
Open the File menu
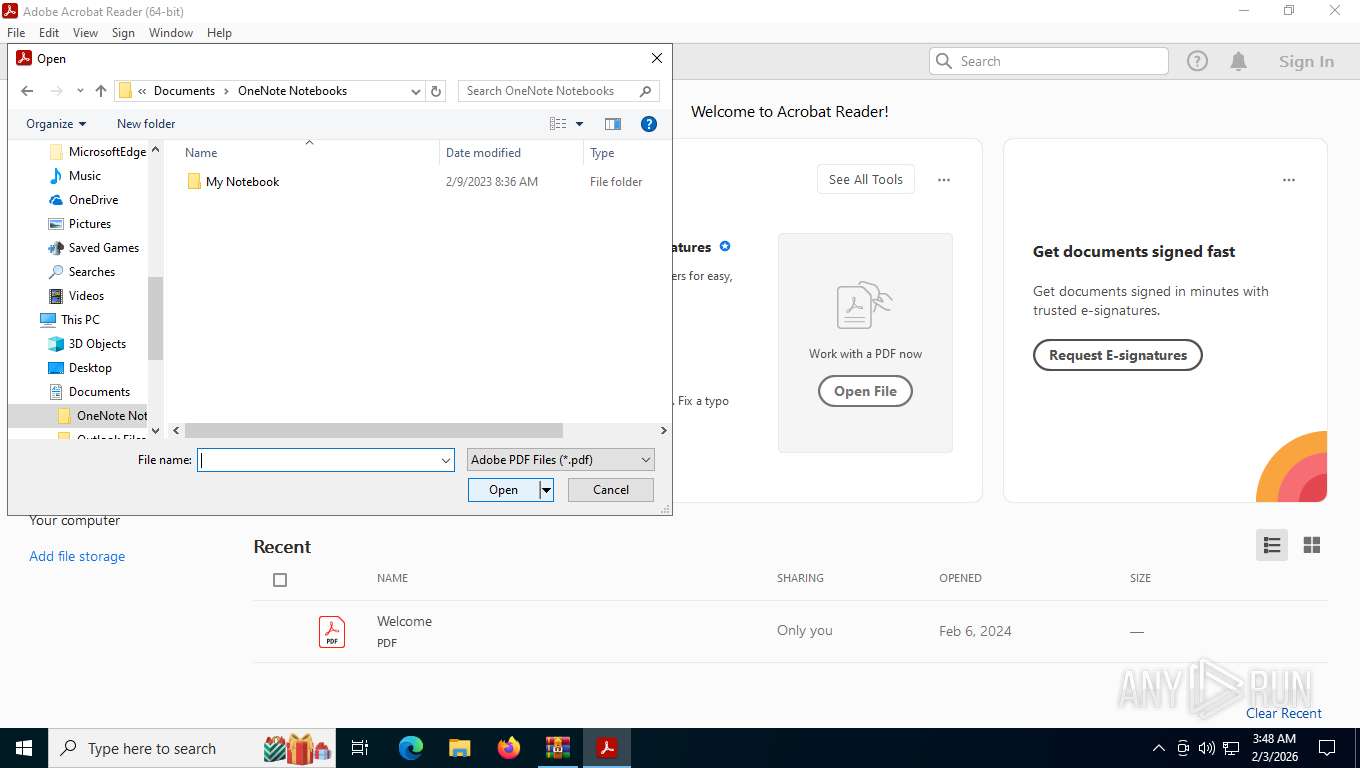point(16,33)
